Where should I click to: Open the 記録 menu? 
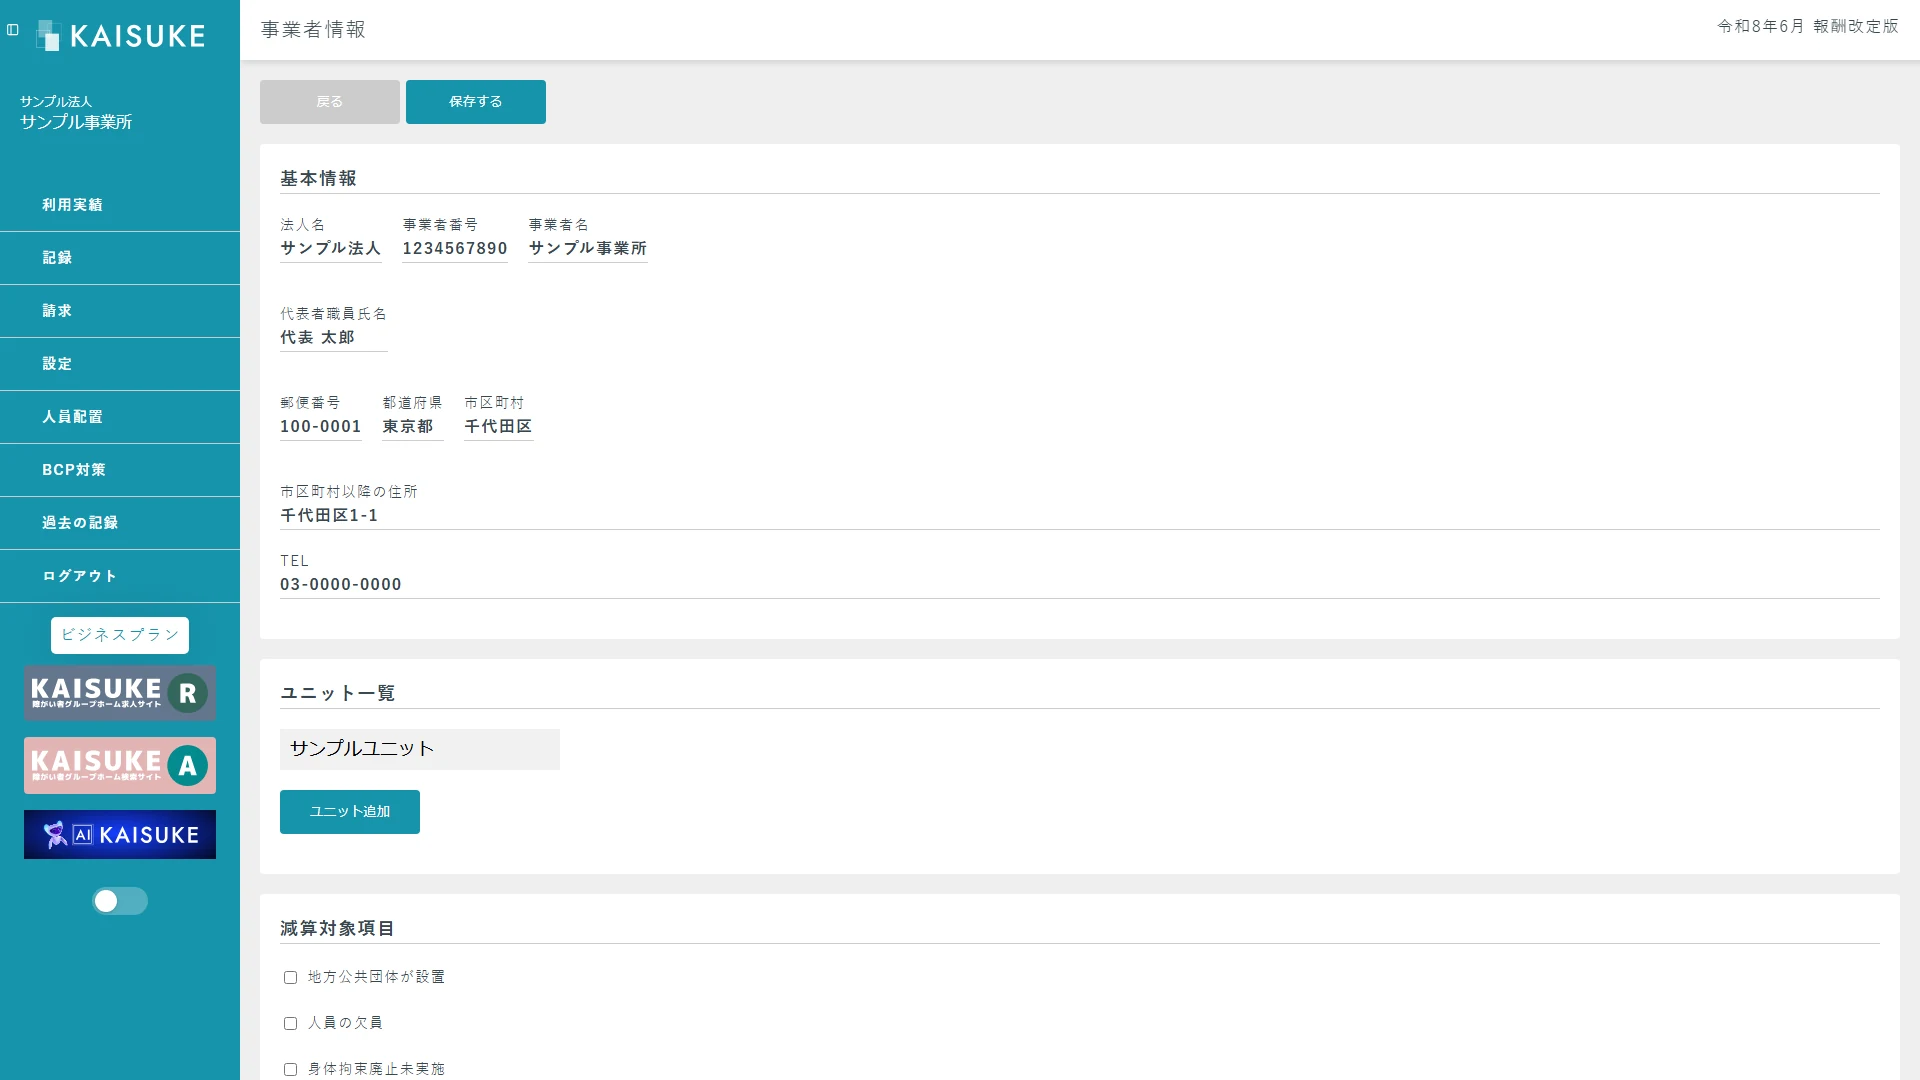pyautogui.click(x=120, y=258)
